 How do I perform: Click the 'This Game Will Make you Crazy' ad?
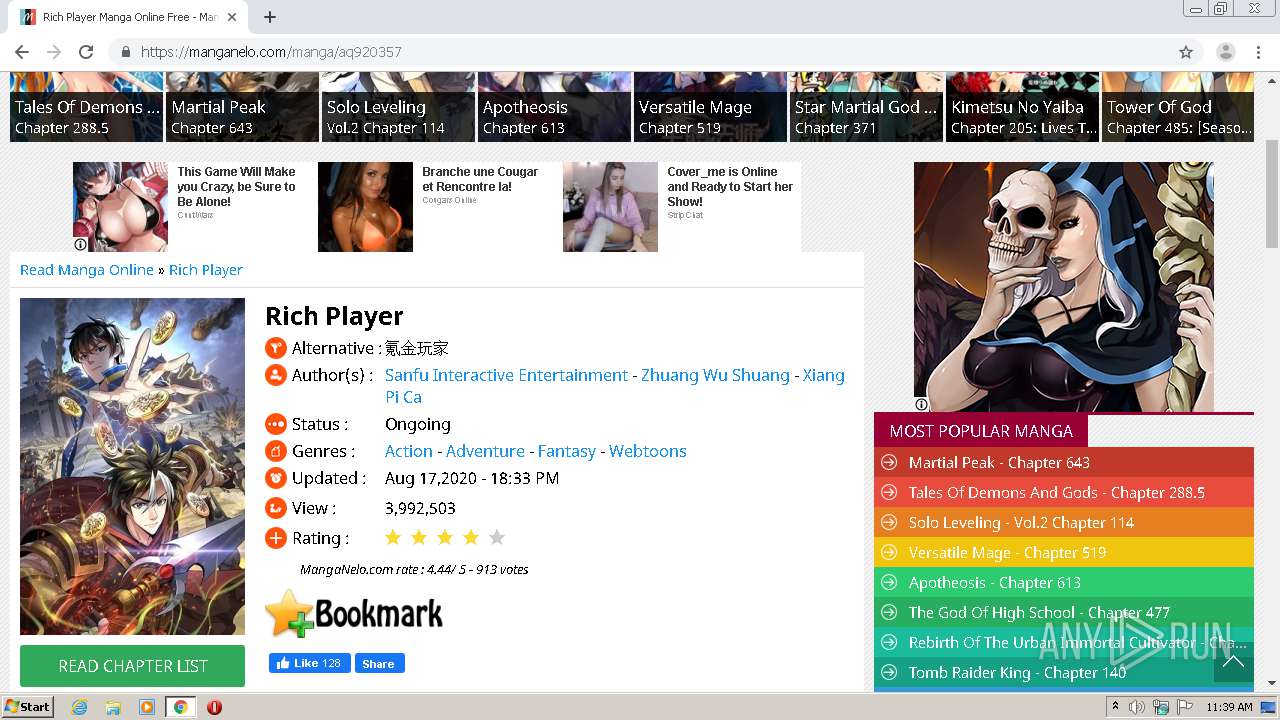tap(190, 207)
